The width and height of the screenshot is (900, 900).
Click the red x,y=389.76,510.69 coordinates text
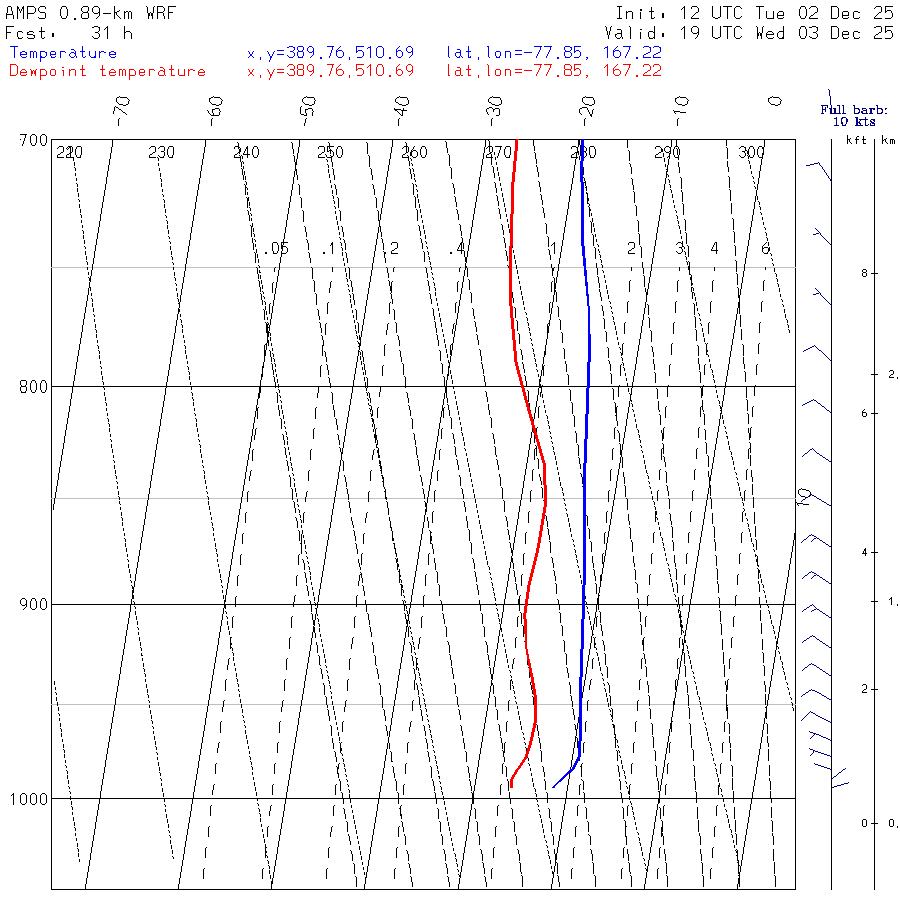click(331, 71)
